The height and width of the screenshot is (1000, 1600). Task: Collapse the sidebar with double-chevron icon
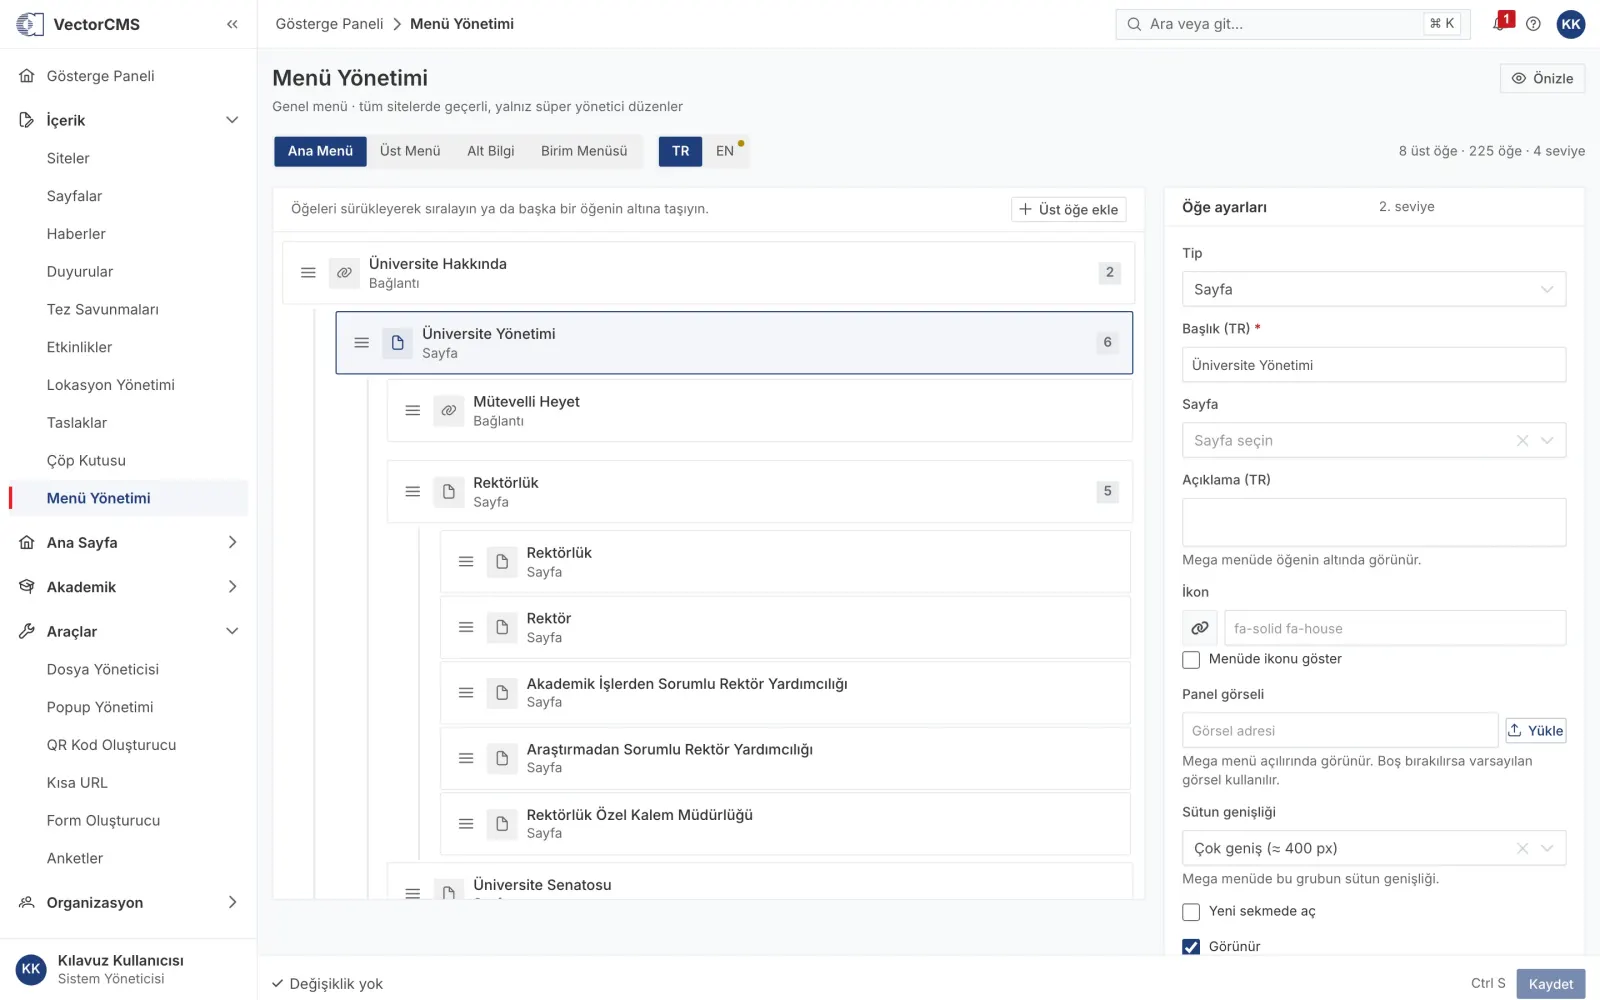(232, 24)
